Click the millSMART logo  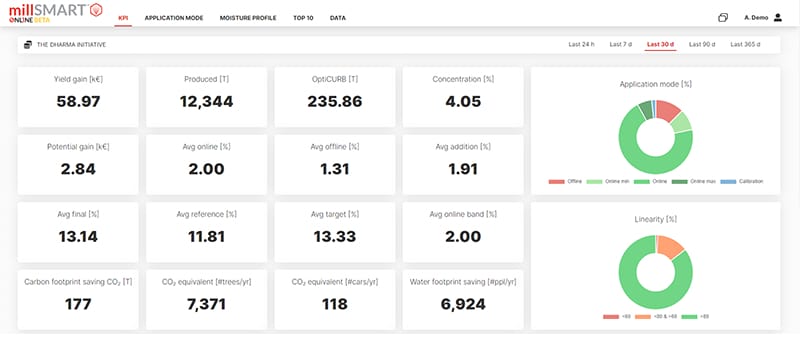pyautogui.click(x=56, y=13)
